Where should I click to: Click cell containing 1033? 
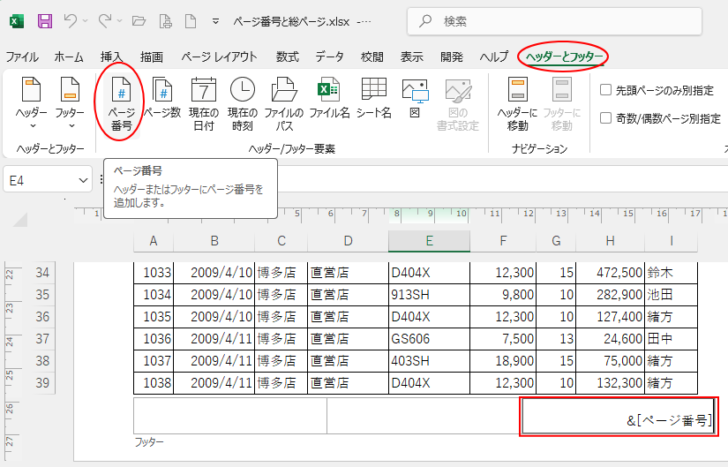pos(153,272)
